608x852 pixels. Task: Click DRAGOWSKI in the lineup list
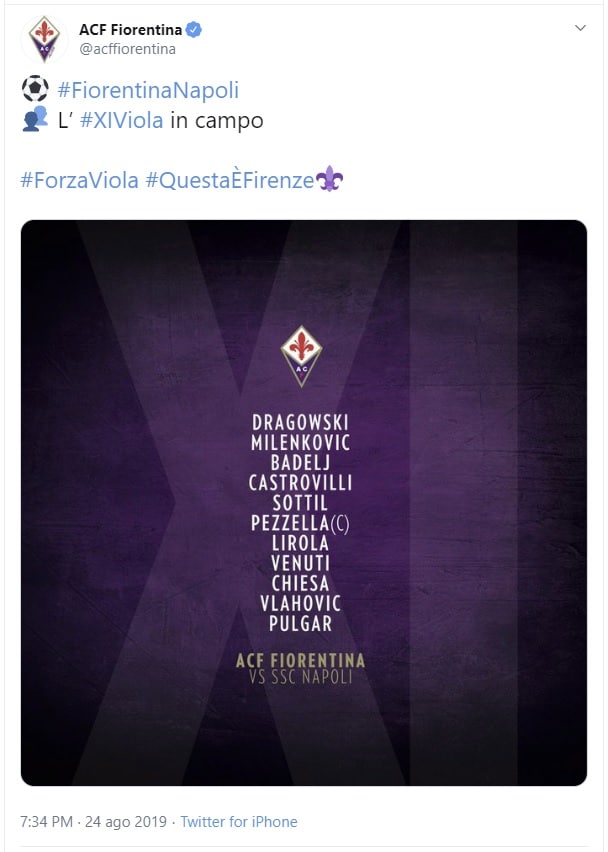[x=301, y=422]
